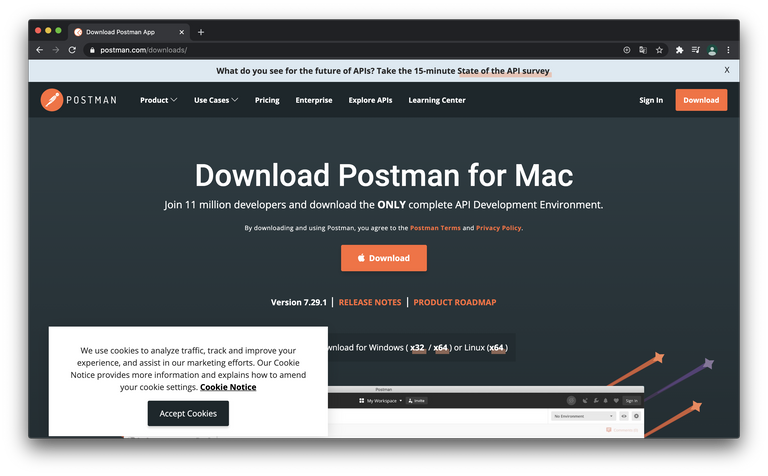This screenshot has width=768, height=476.
Task: Open a new tab with plus button
Action: pos(201,32)
